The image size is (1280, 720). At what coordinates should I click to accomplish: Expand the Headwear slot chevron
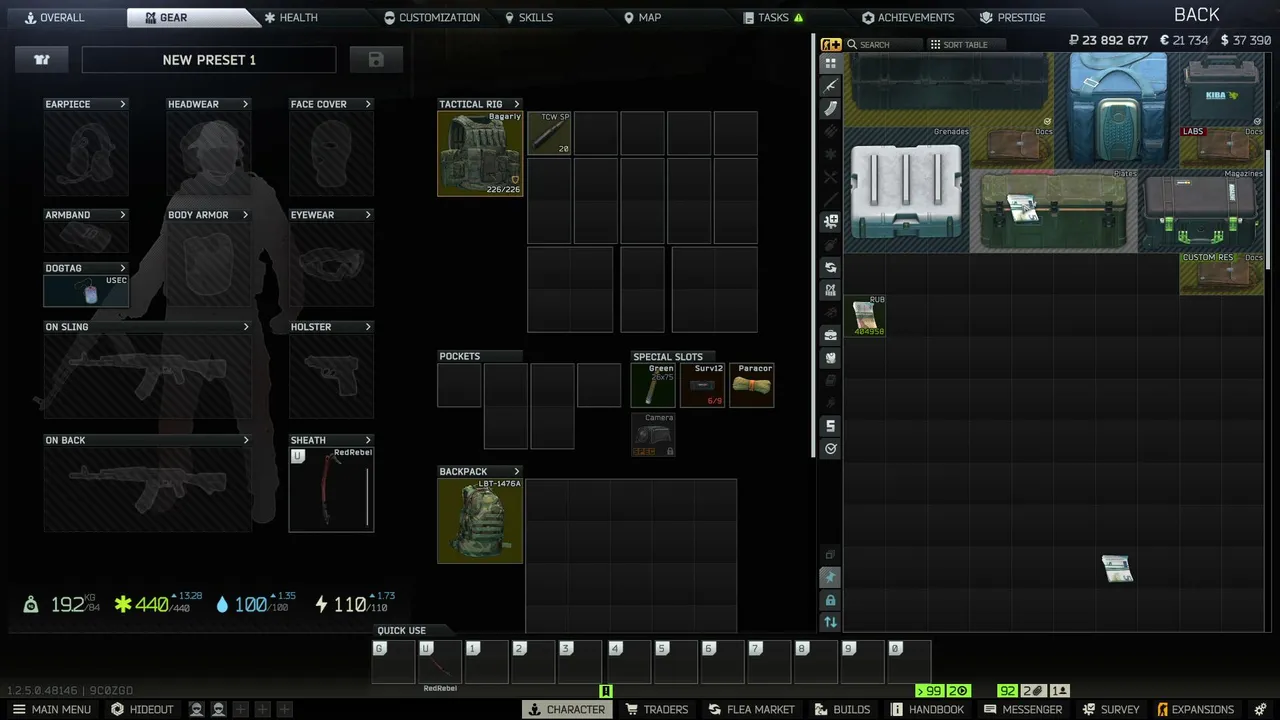pyautogui.click(x=245, y=104)
